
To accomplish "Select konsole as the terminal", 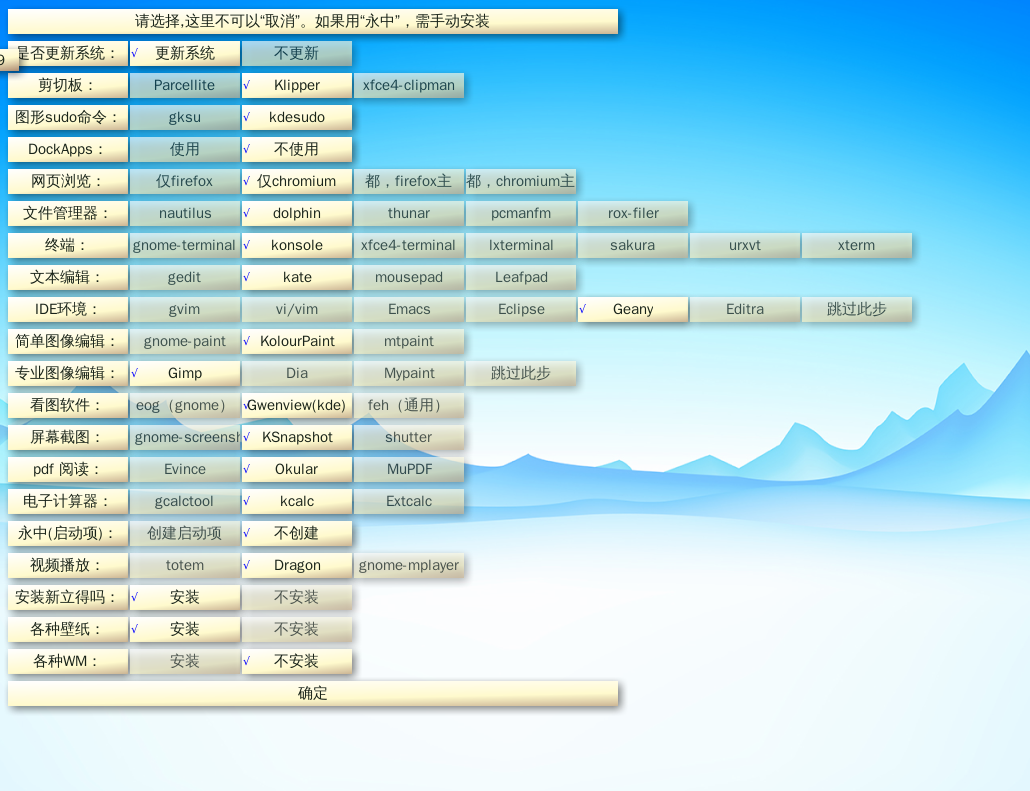I will [x=297, y=246].
